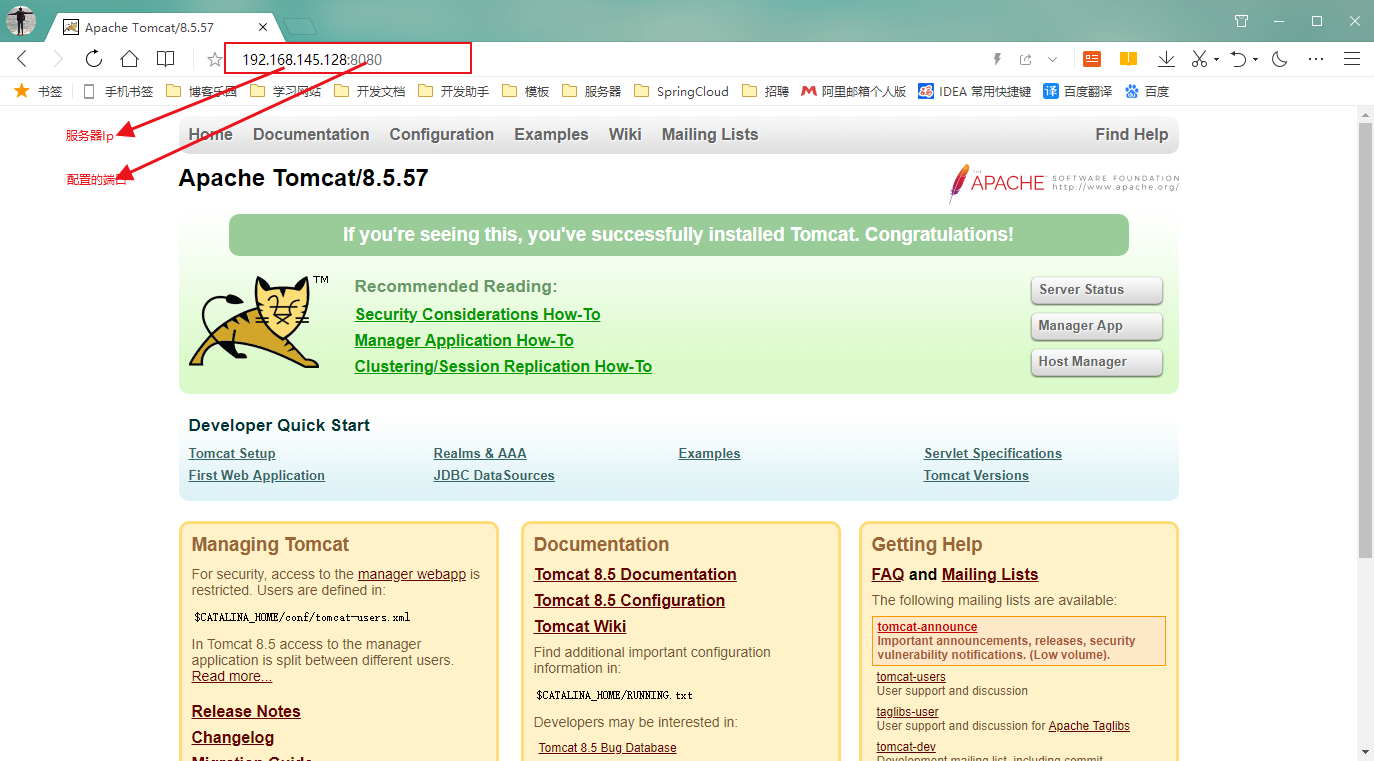1374x761 pixels.
Task: Toggle night mode with the moon icon
Action: coord(1279,59)
